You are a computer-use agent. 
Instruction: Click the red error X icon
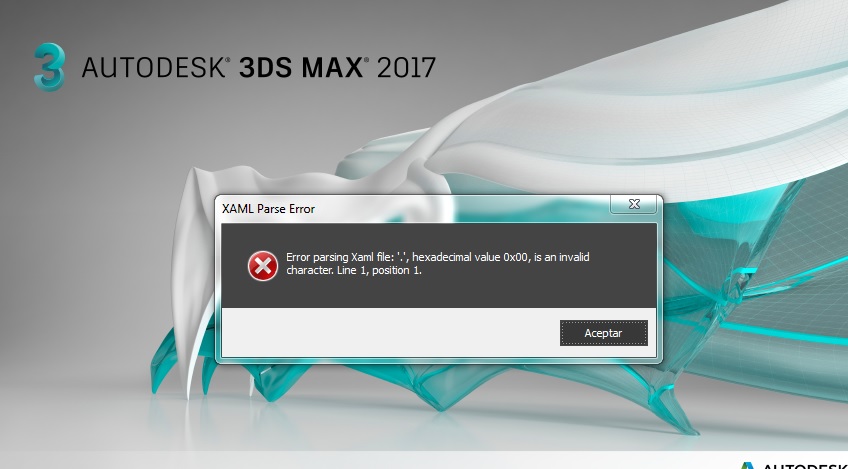tap(263, 266)
